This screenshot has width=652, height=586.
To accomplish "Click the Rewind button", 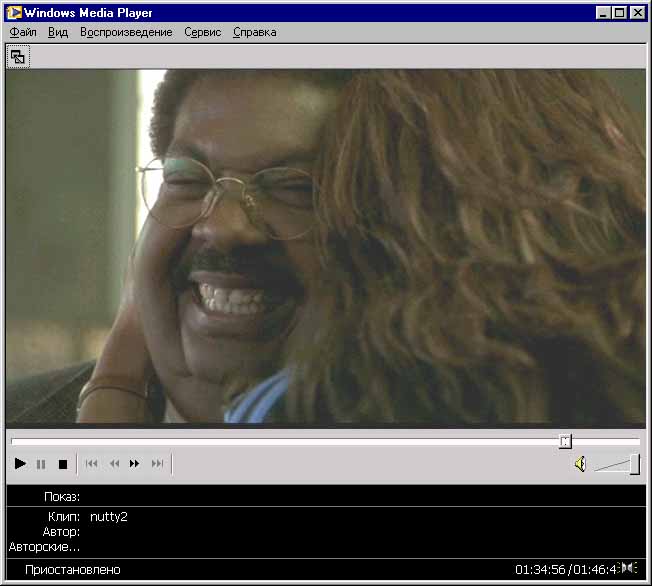I will (x=114, y=463).
